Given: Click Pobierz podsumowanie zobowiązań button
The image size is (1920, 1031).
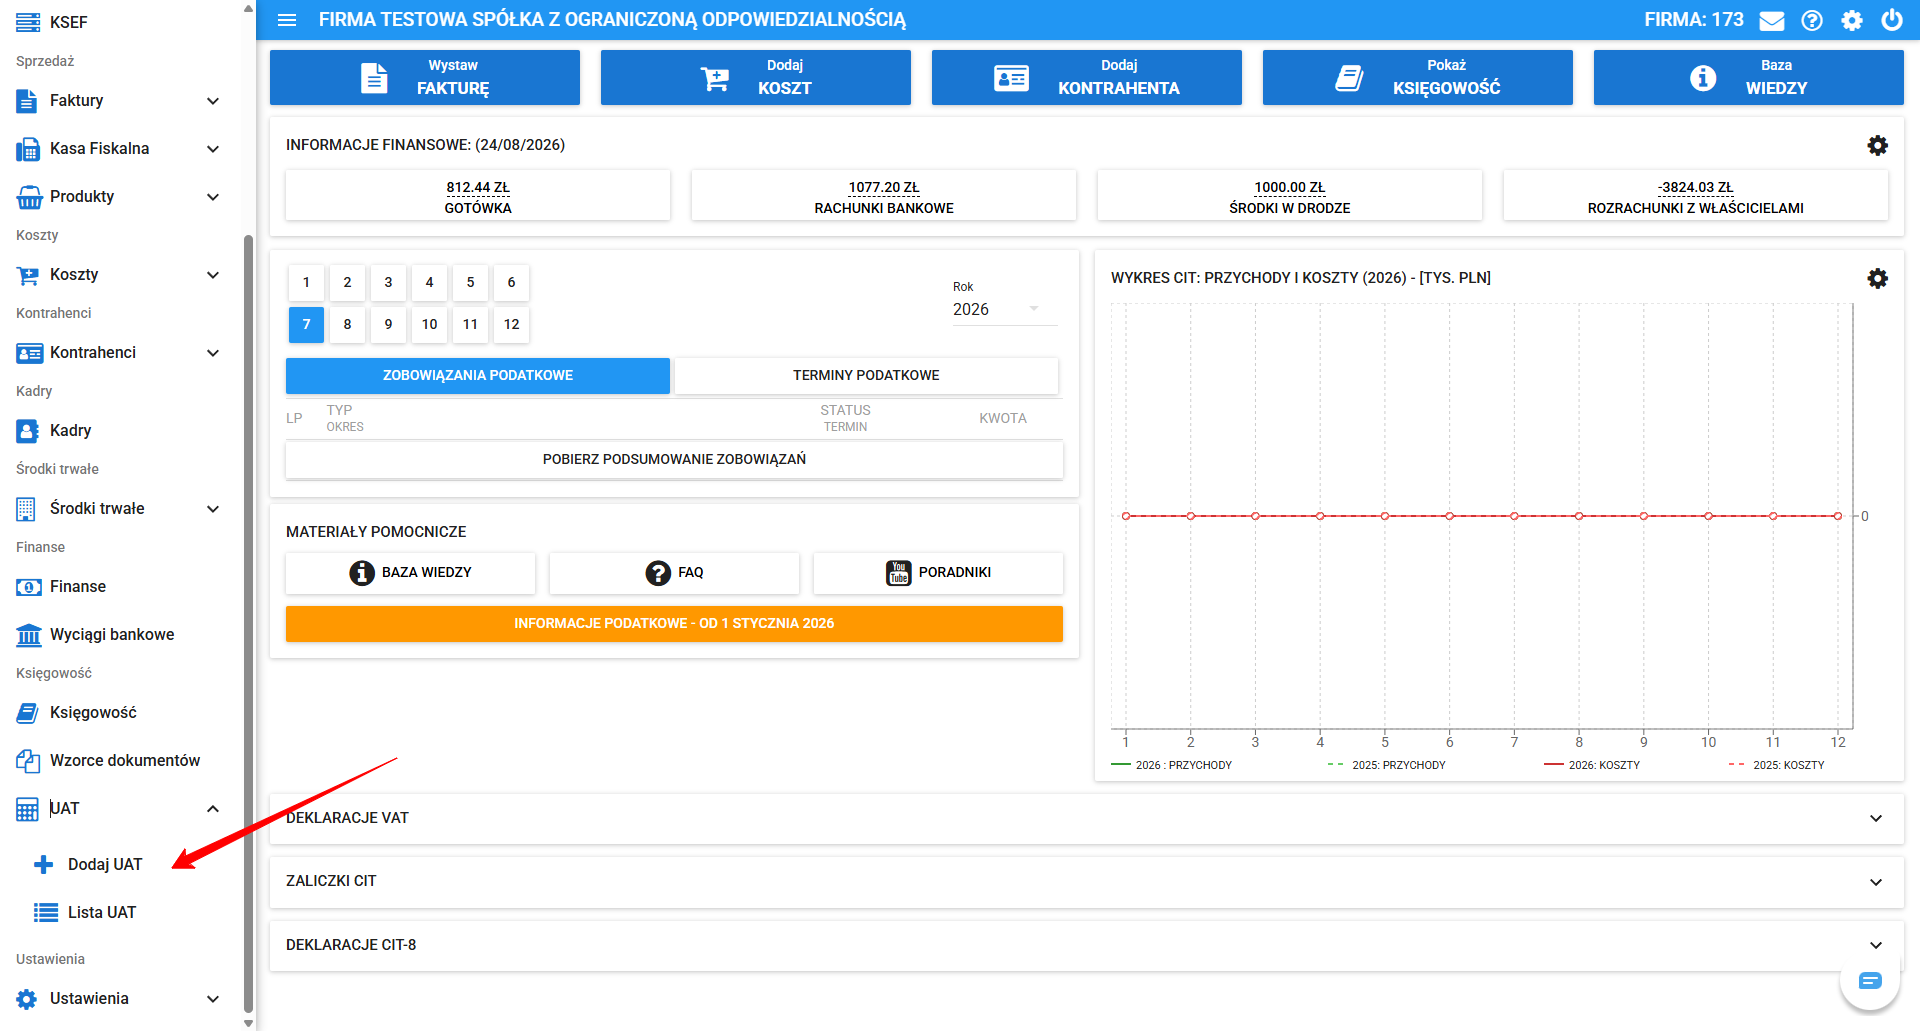Looking at the screenshot, I should 674,459.
